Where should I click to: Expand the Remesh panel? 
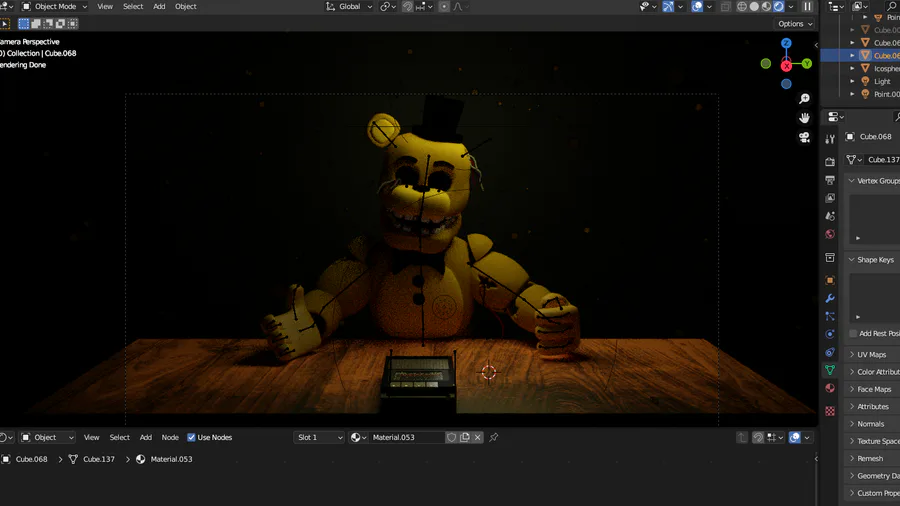(x=870, y=458)
